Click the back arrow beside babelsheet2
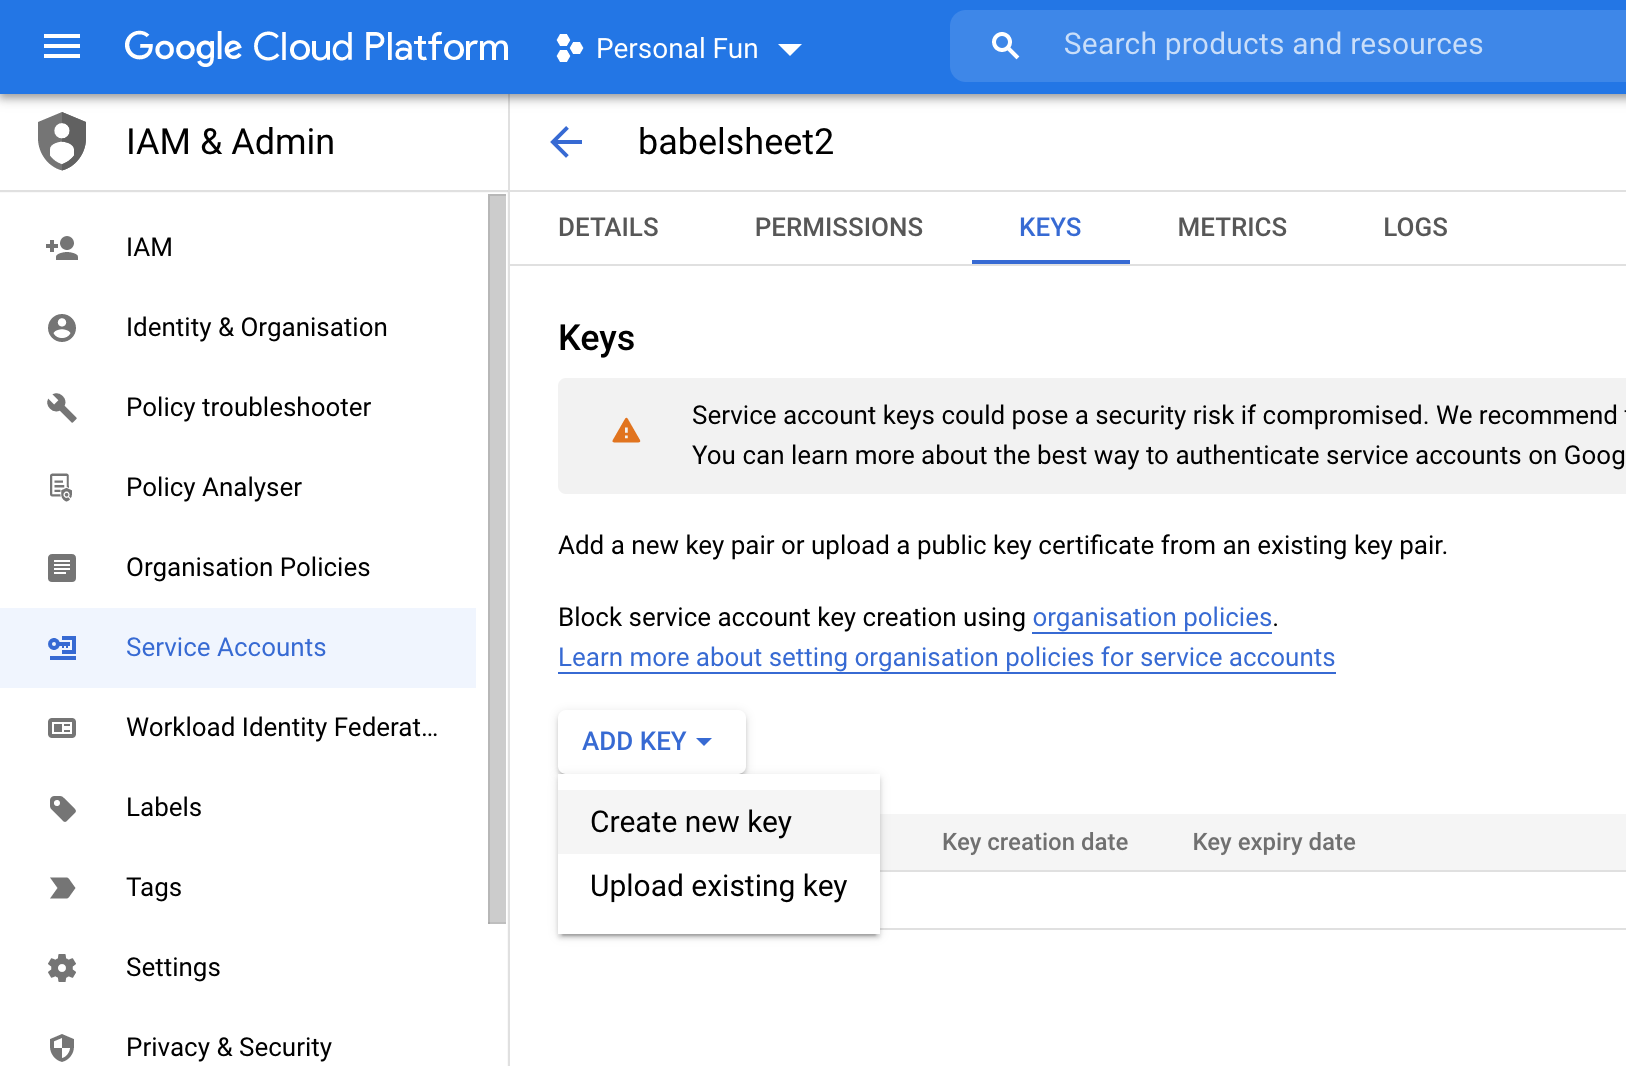 point(566,142)
